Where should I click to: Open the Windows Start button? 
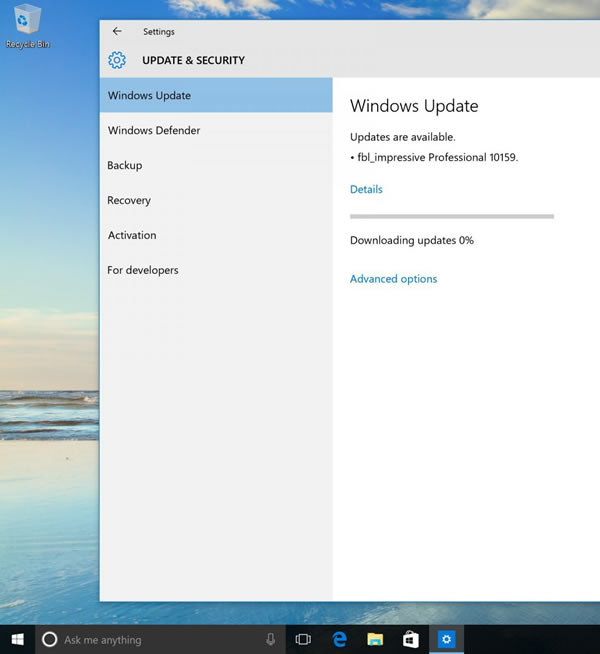(18, 639)
